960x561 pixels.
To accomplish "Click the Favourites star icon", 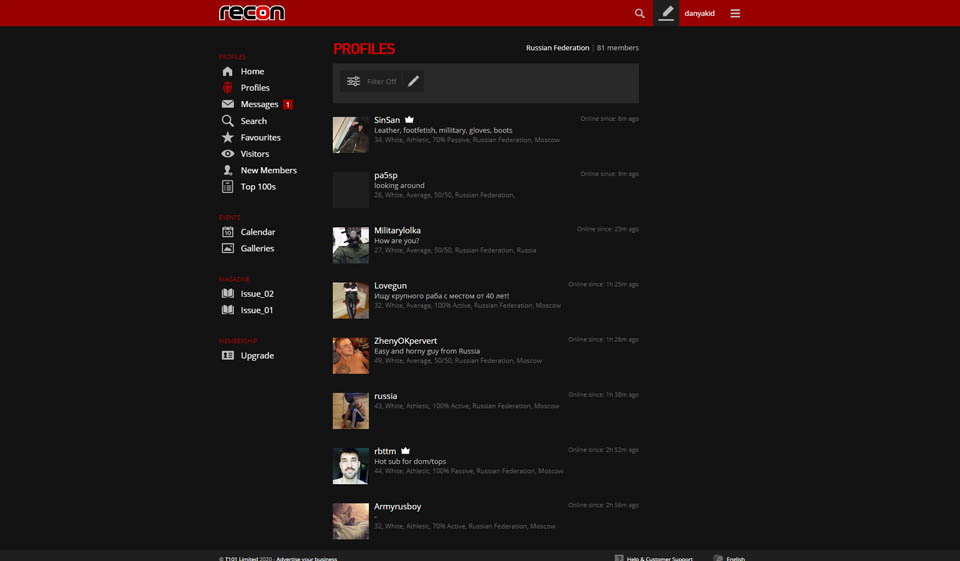I will [228, 137].
